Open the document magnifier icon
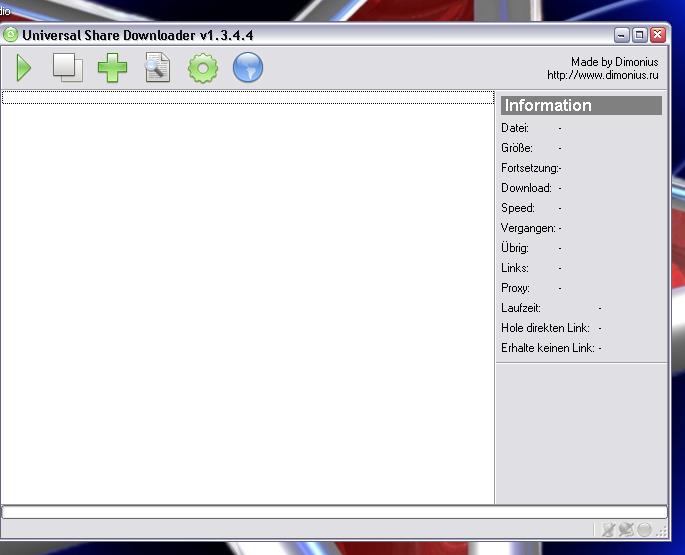The image size is (685, 555). pyautogui.click(x=158, y=67)
